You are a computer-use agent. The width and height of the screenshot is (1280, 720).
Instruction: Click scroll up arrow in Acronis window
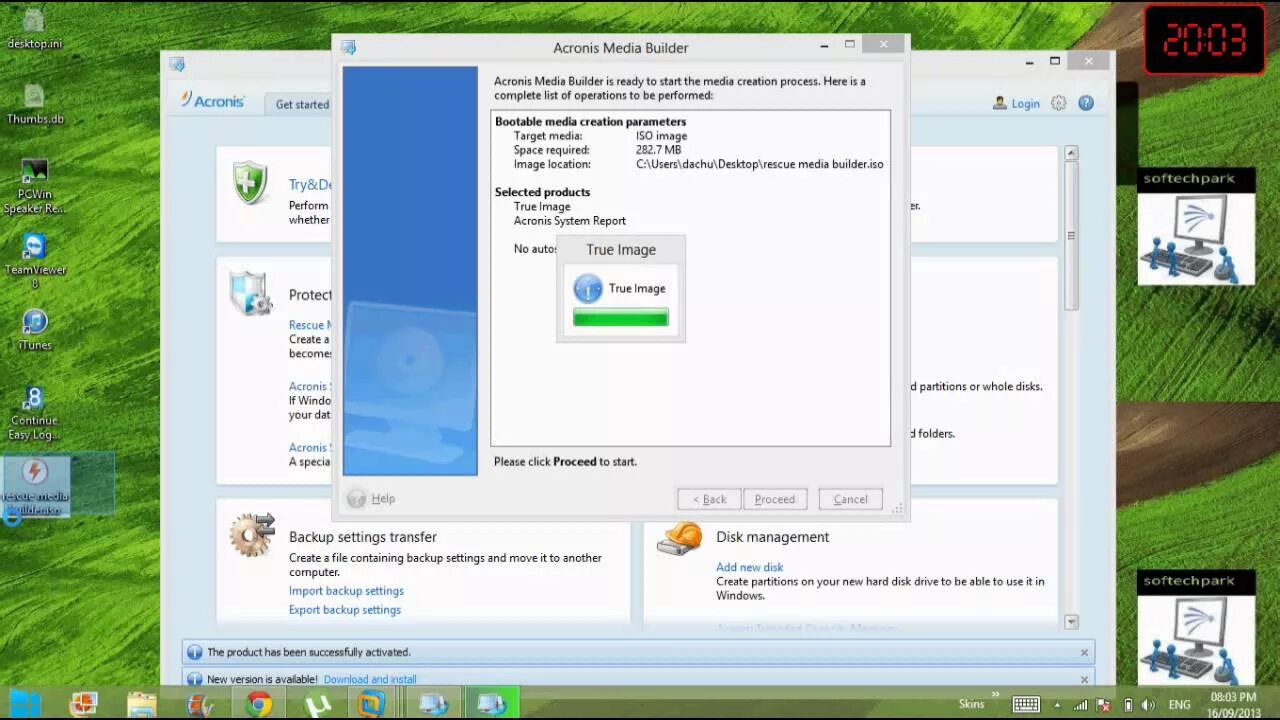1071,154
